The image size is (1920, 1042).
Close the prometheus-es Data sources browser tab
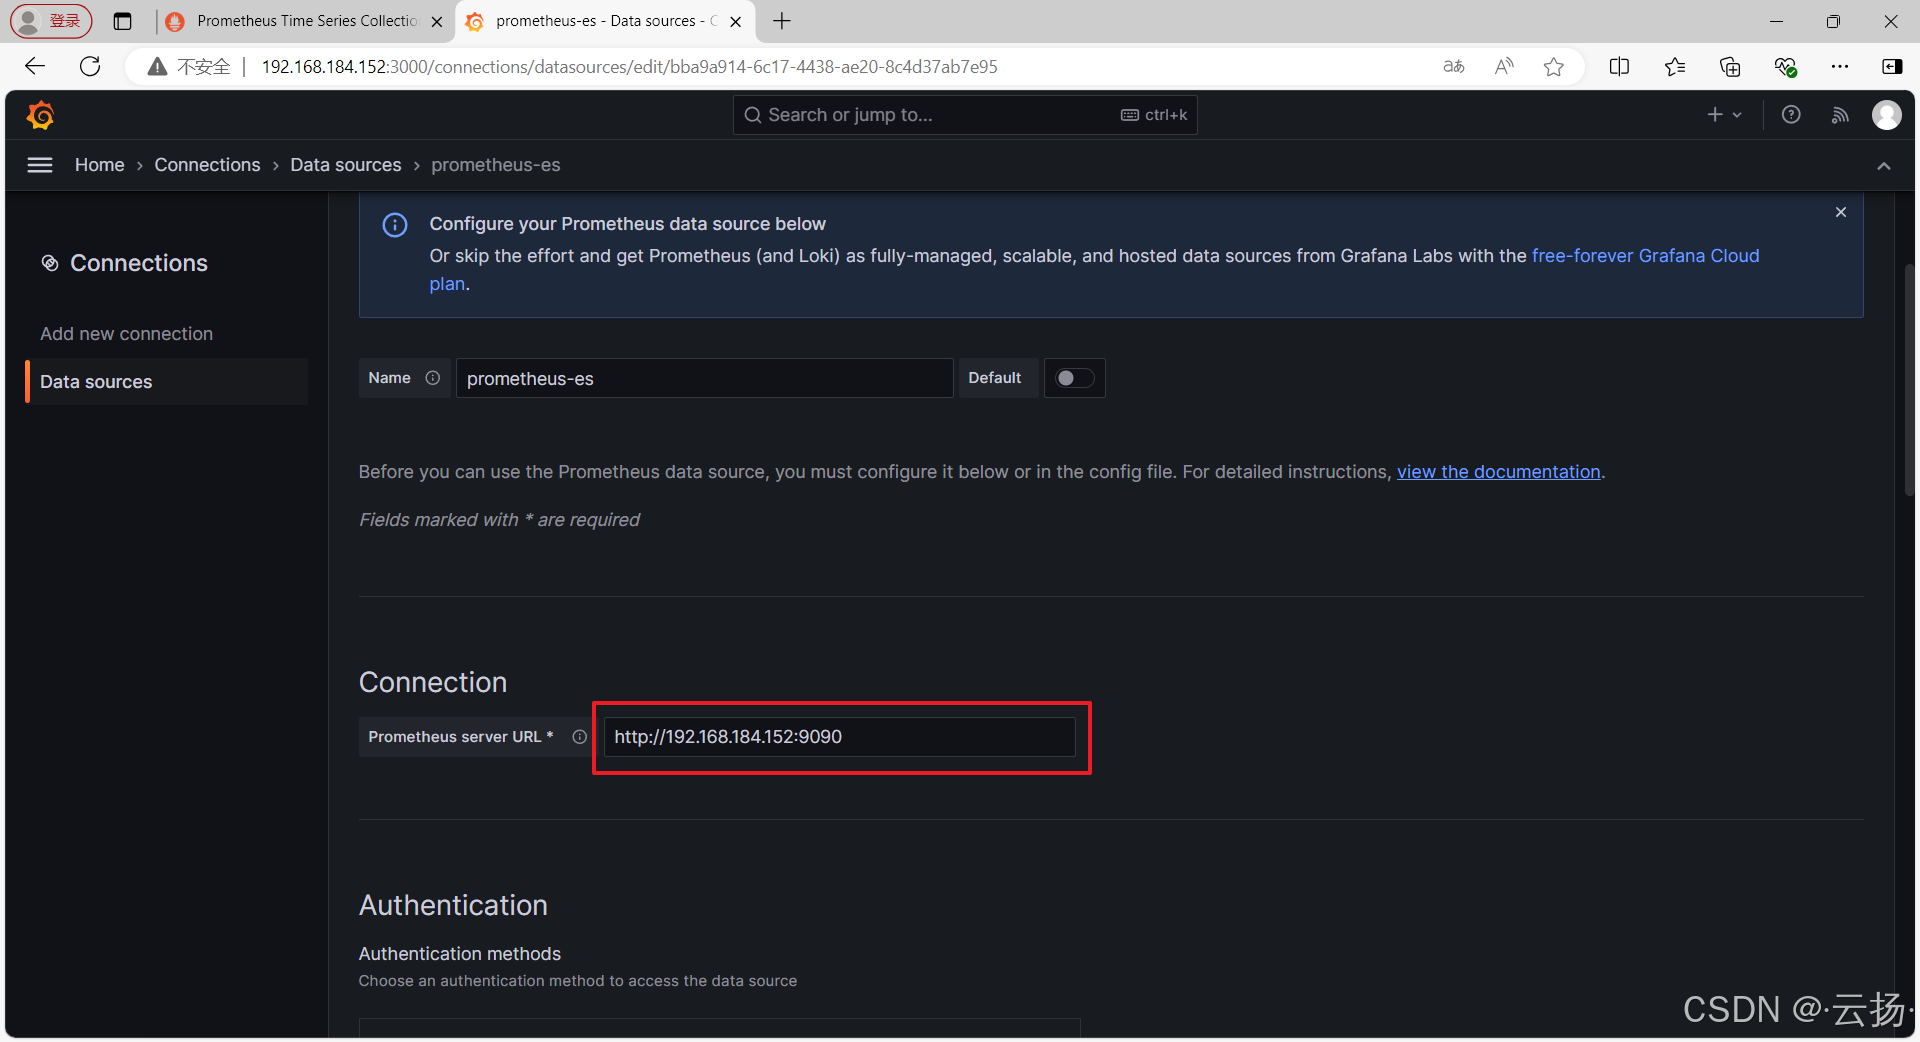(736, 21)
